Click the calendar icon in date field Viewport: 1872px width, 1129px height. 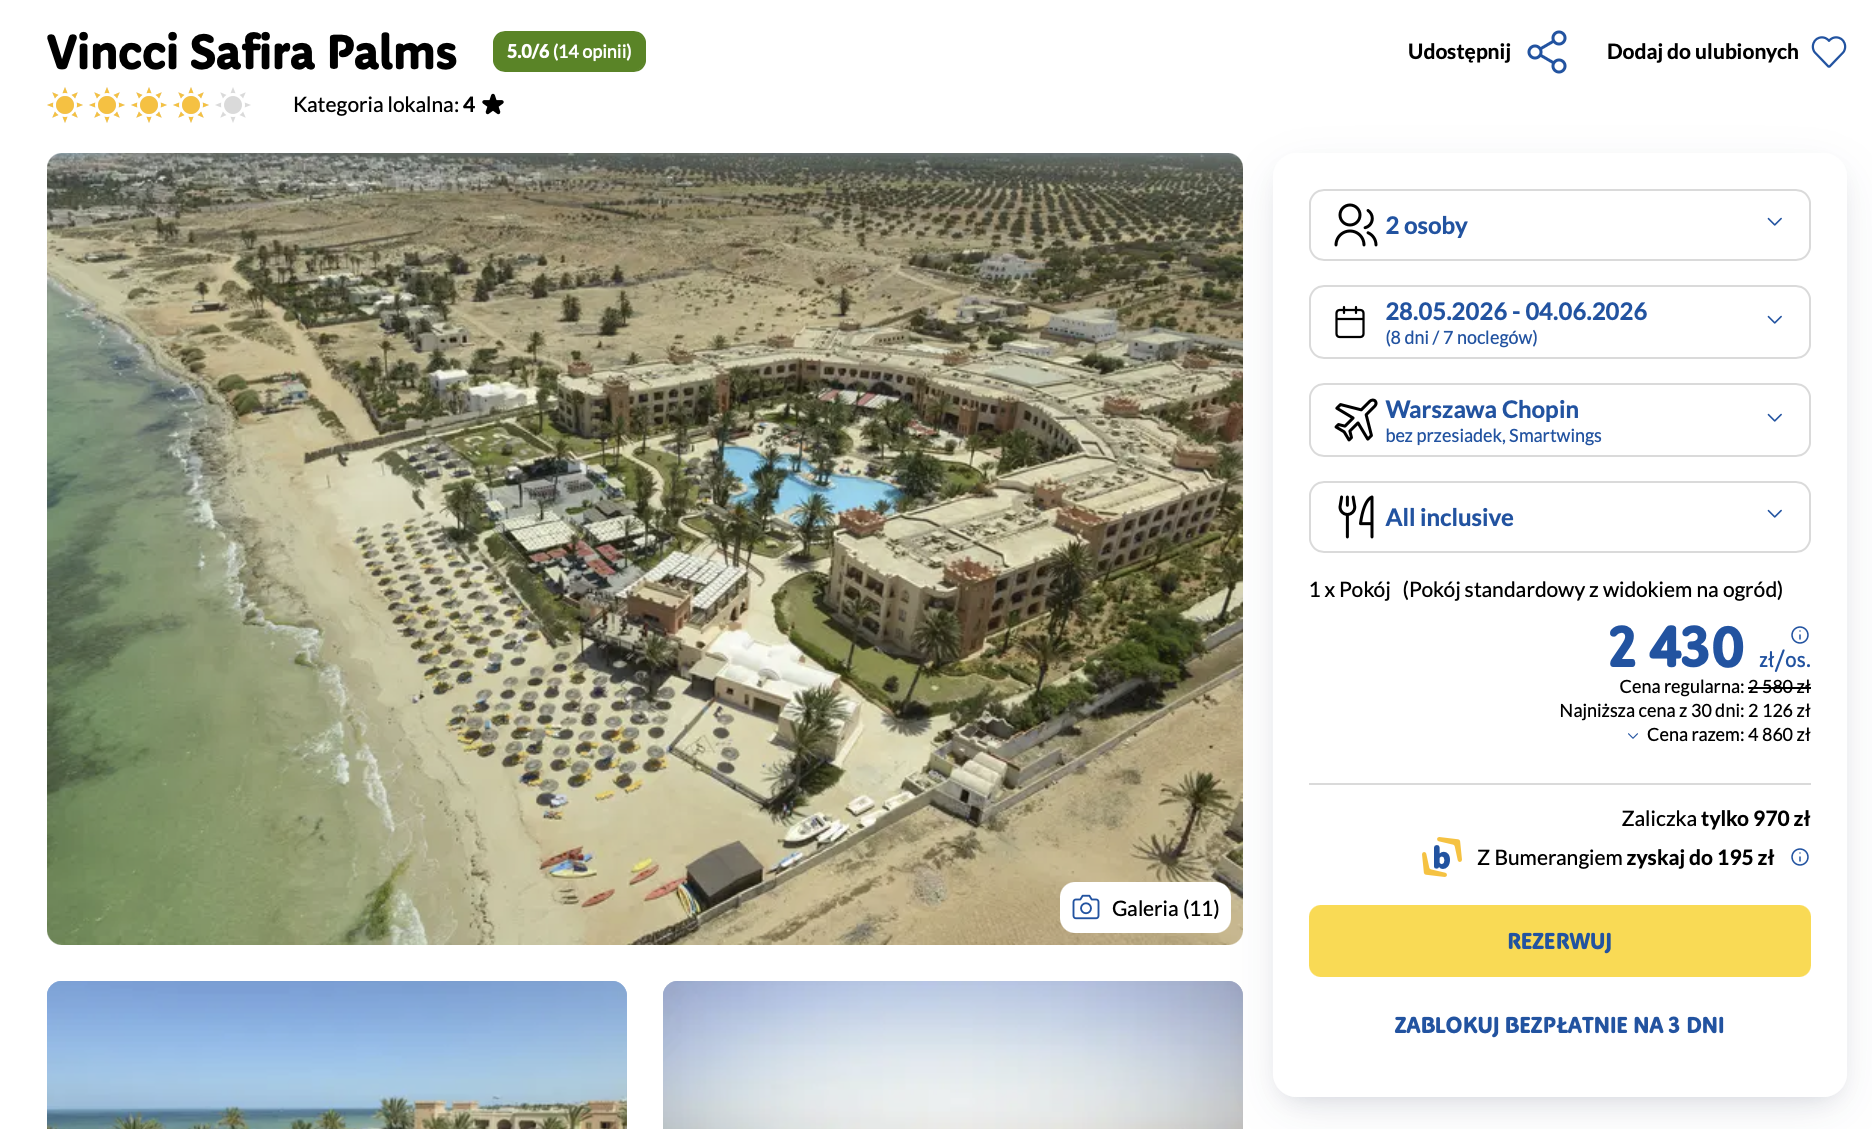pyautogui.click(x=1350, y=322)
